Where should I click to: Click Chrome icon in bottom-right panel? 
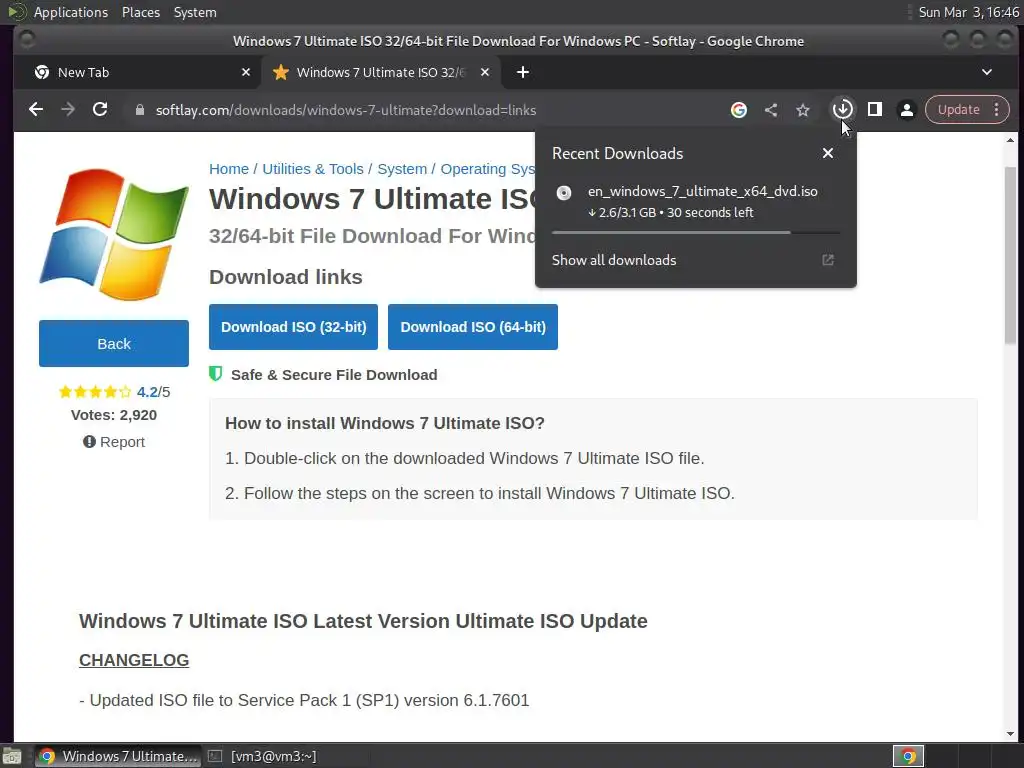[x=908, y=756]
